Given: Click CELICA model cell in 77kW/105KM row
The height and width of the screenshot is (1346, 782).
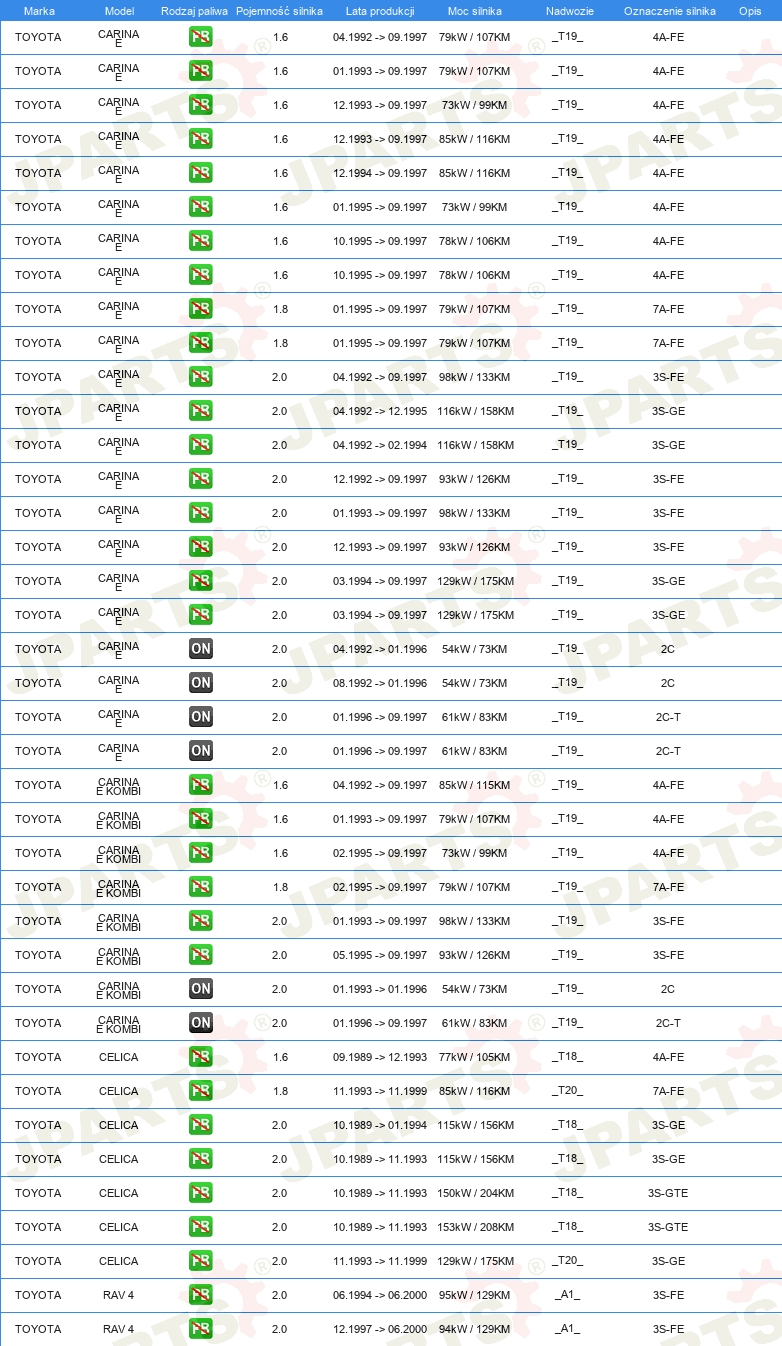Looking at the screenshot, I should point(119,1057).
